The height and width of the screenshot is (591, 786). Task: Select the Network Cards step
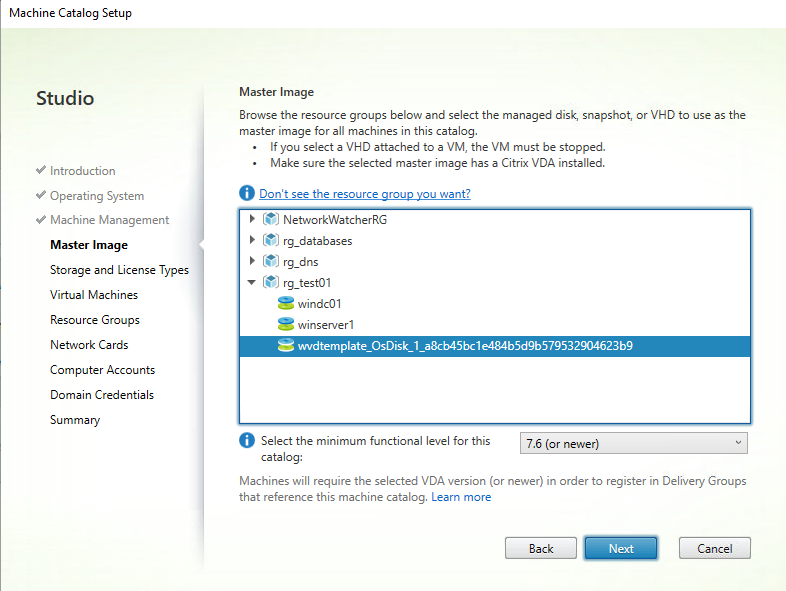pos(89,345)
